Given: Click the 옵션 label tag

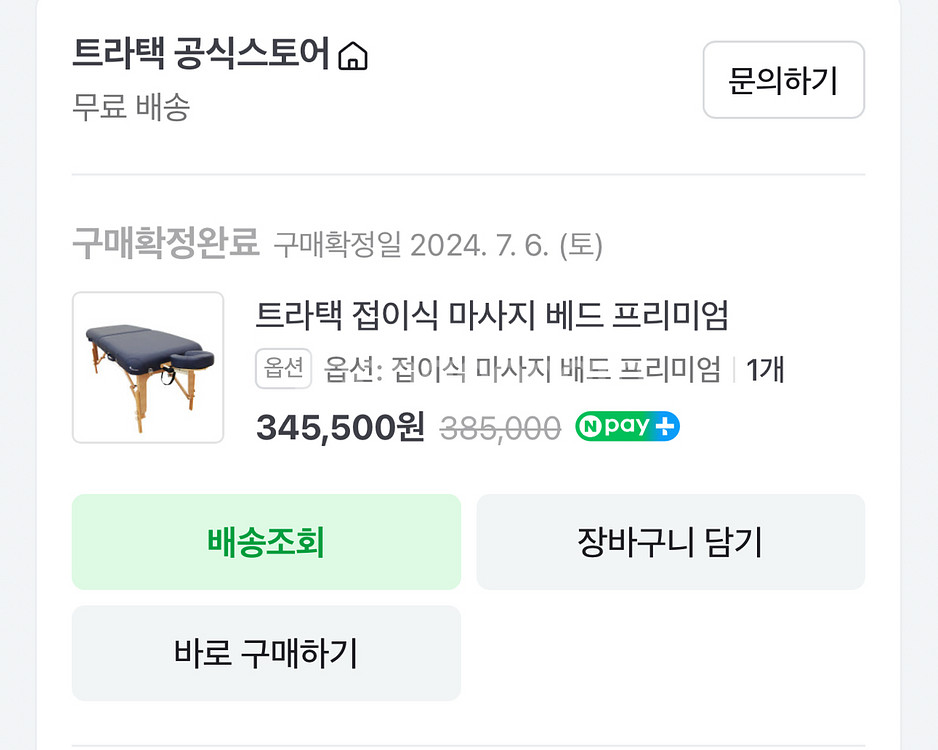Looking at the screenshot, I should [283, 369].
